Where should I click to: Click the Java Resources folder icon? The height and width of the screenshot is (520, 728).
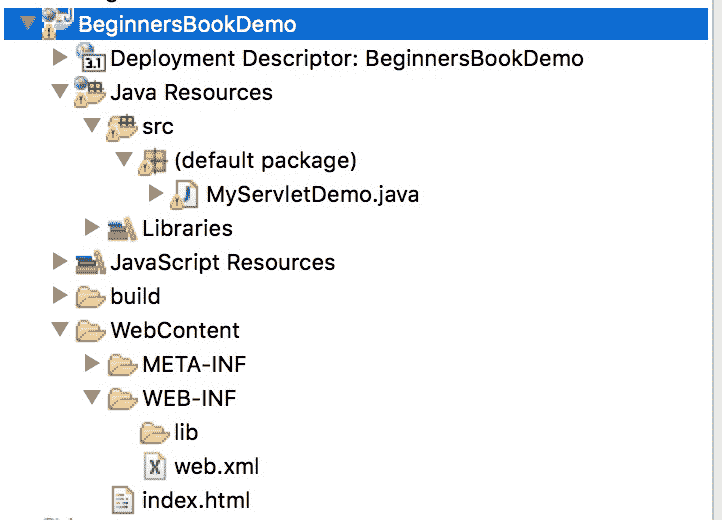[x=91, y=92]
